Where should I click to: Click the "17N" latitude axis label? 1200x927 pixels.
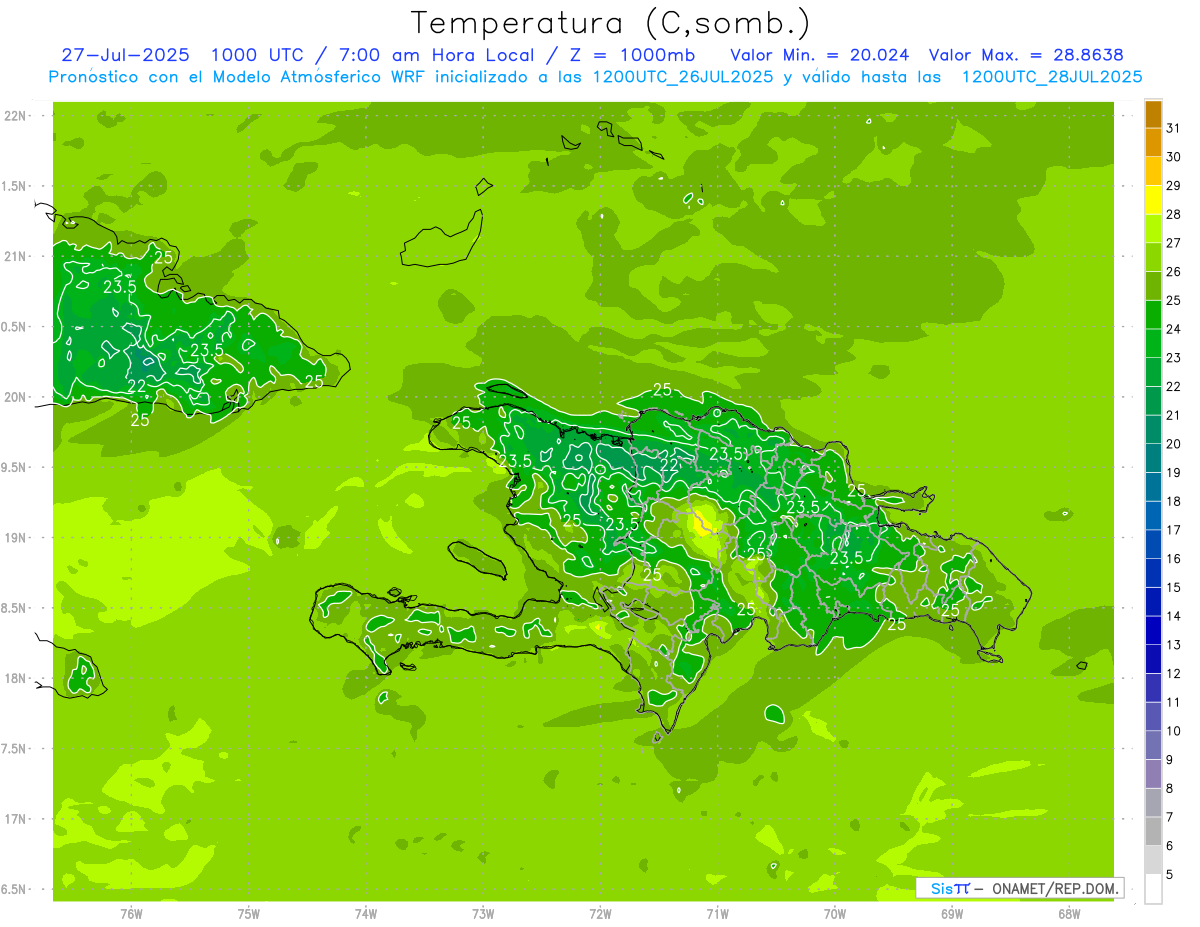click(x=14, y=819)
